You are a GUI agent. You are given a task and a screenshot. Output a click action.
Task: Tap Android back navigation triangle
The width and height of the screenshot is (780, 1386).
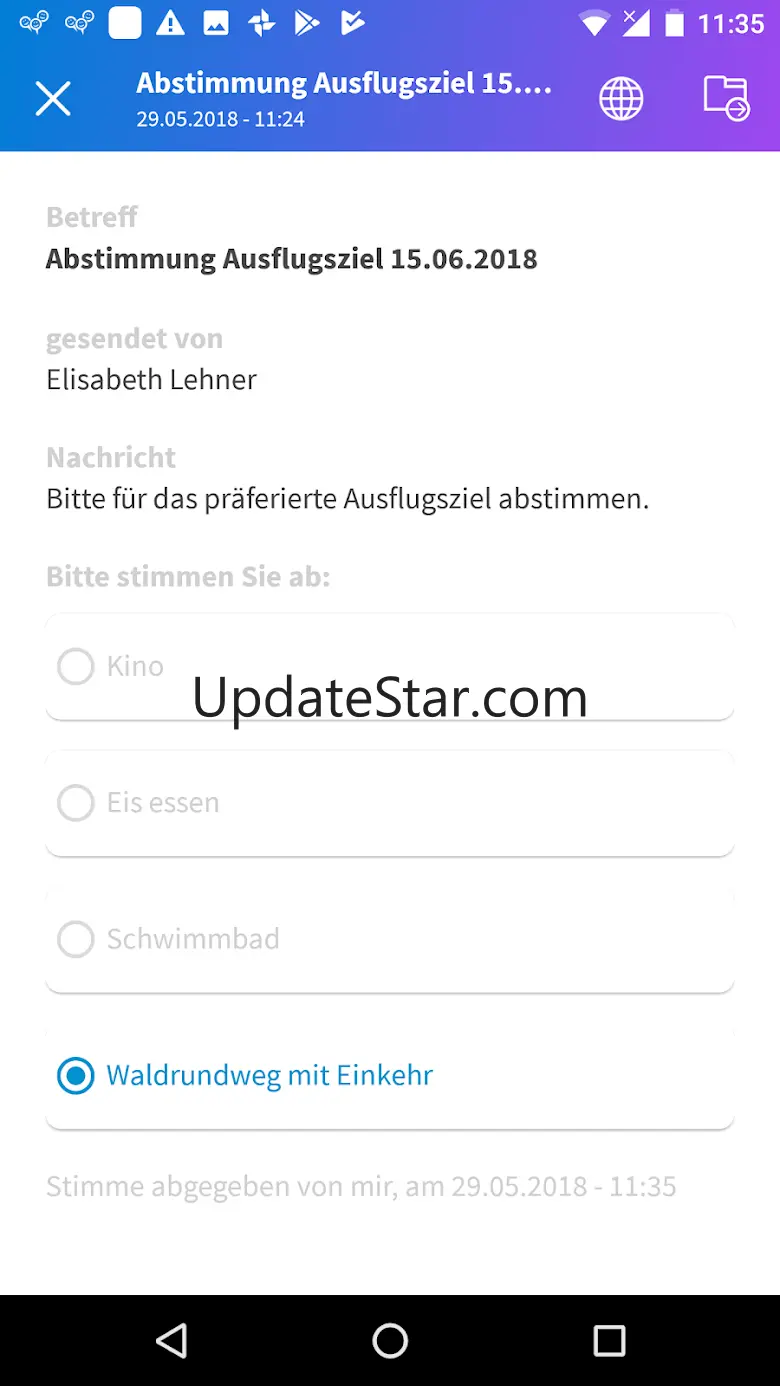point(172,1340)
